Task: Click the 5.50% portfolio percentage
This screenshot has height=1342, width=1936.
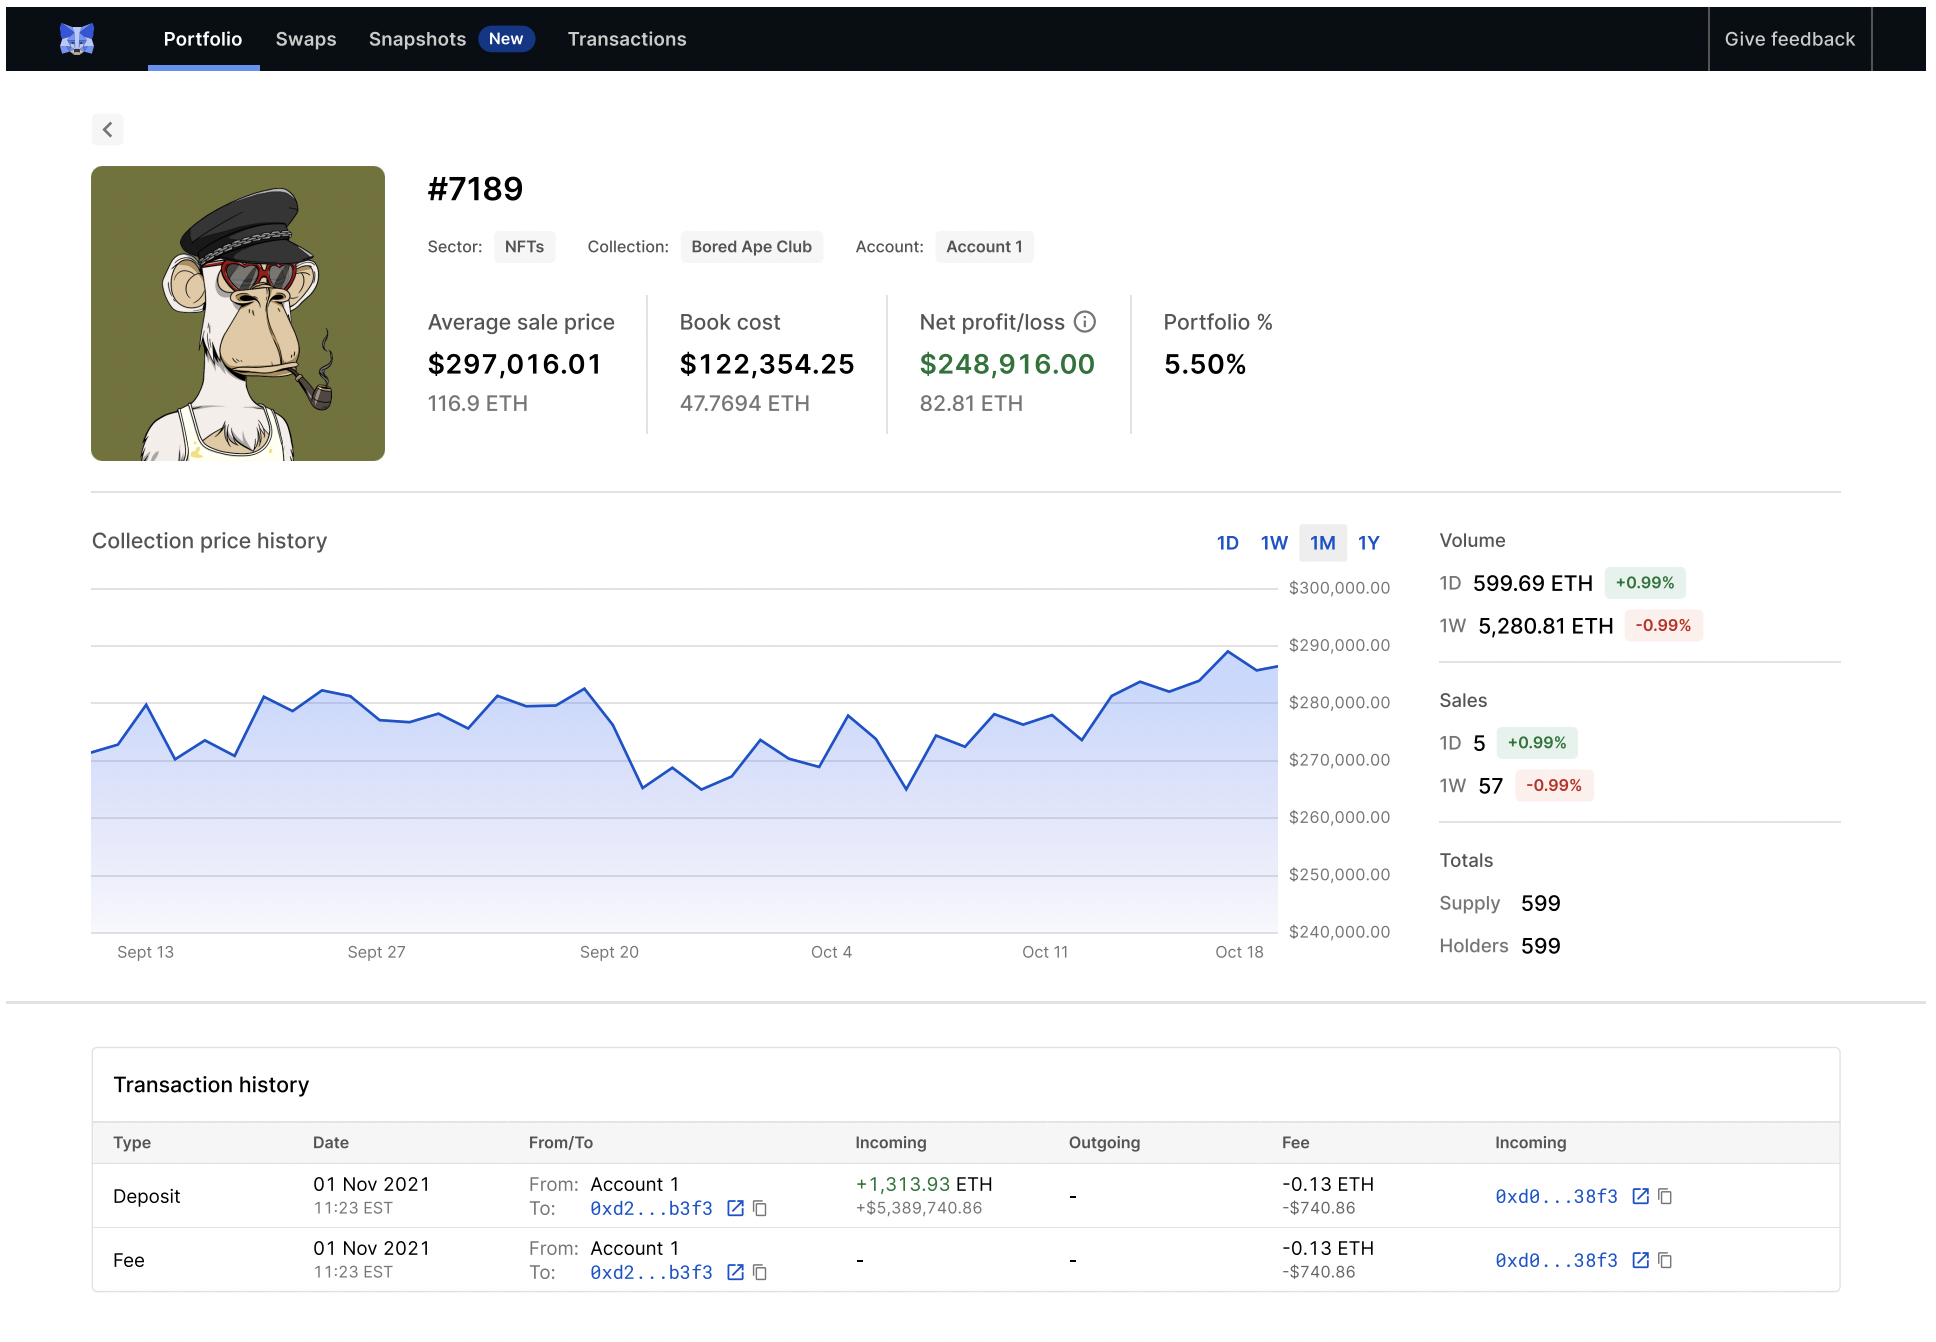Action: tap(1205, 364)
